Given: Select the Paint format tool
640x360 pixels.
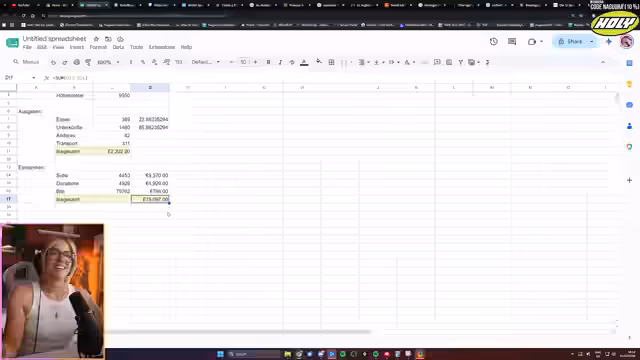Looking at the screenshot, I should point(88,62).
